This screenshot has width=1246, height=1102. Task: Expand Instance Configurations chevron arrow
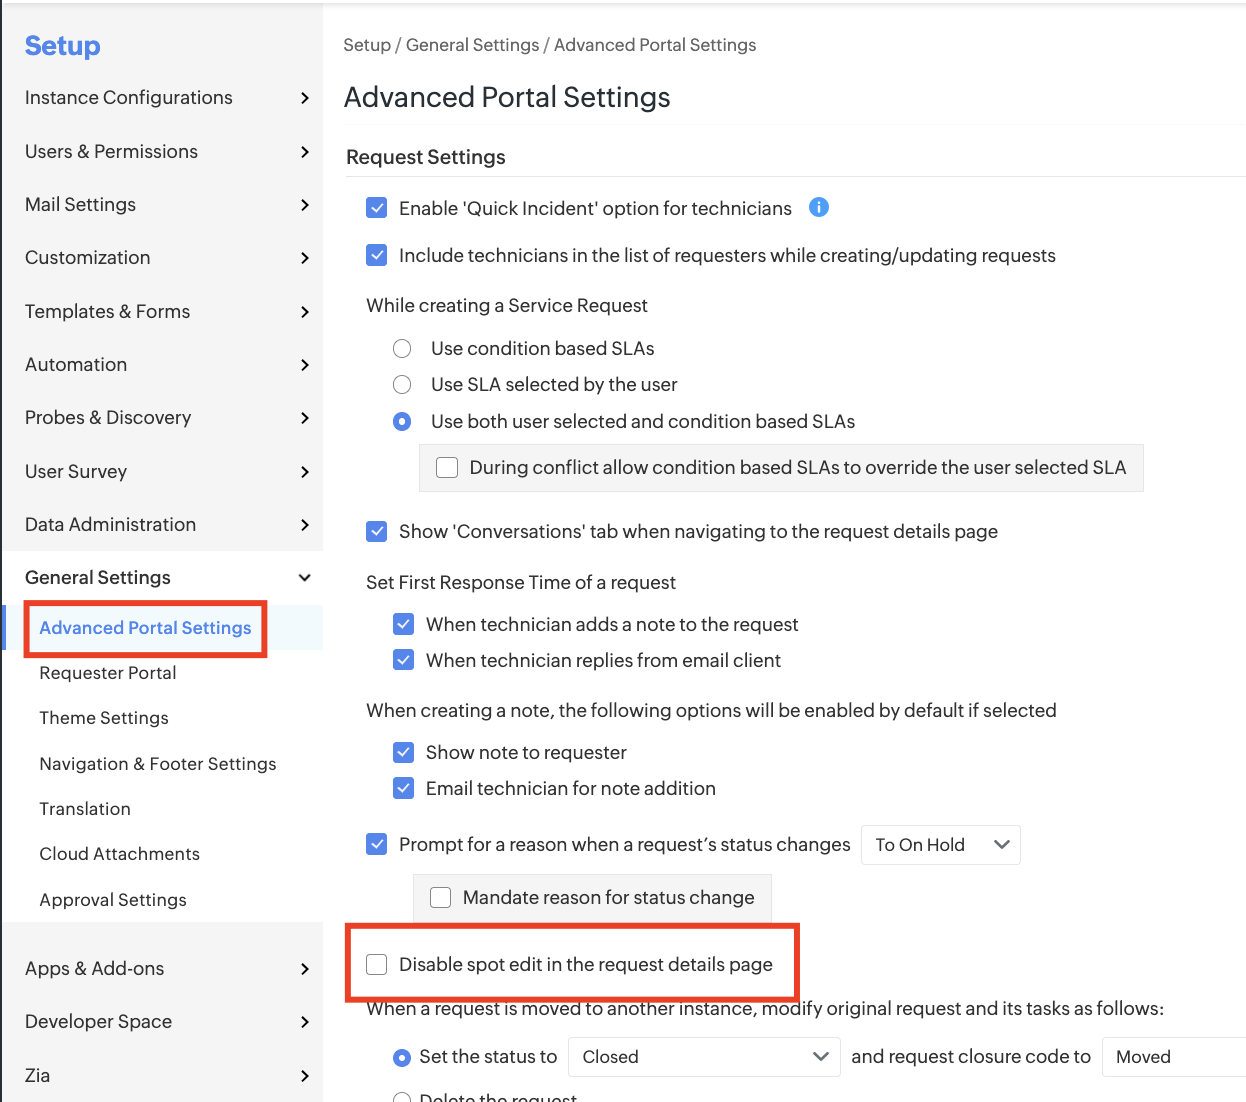pos(305,98)
